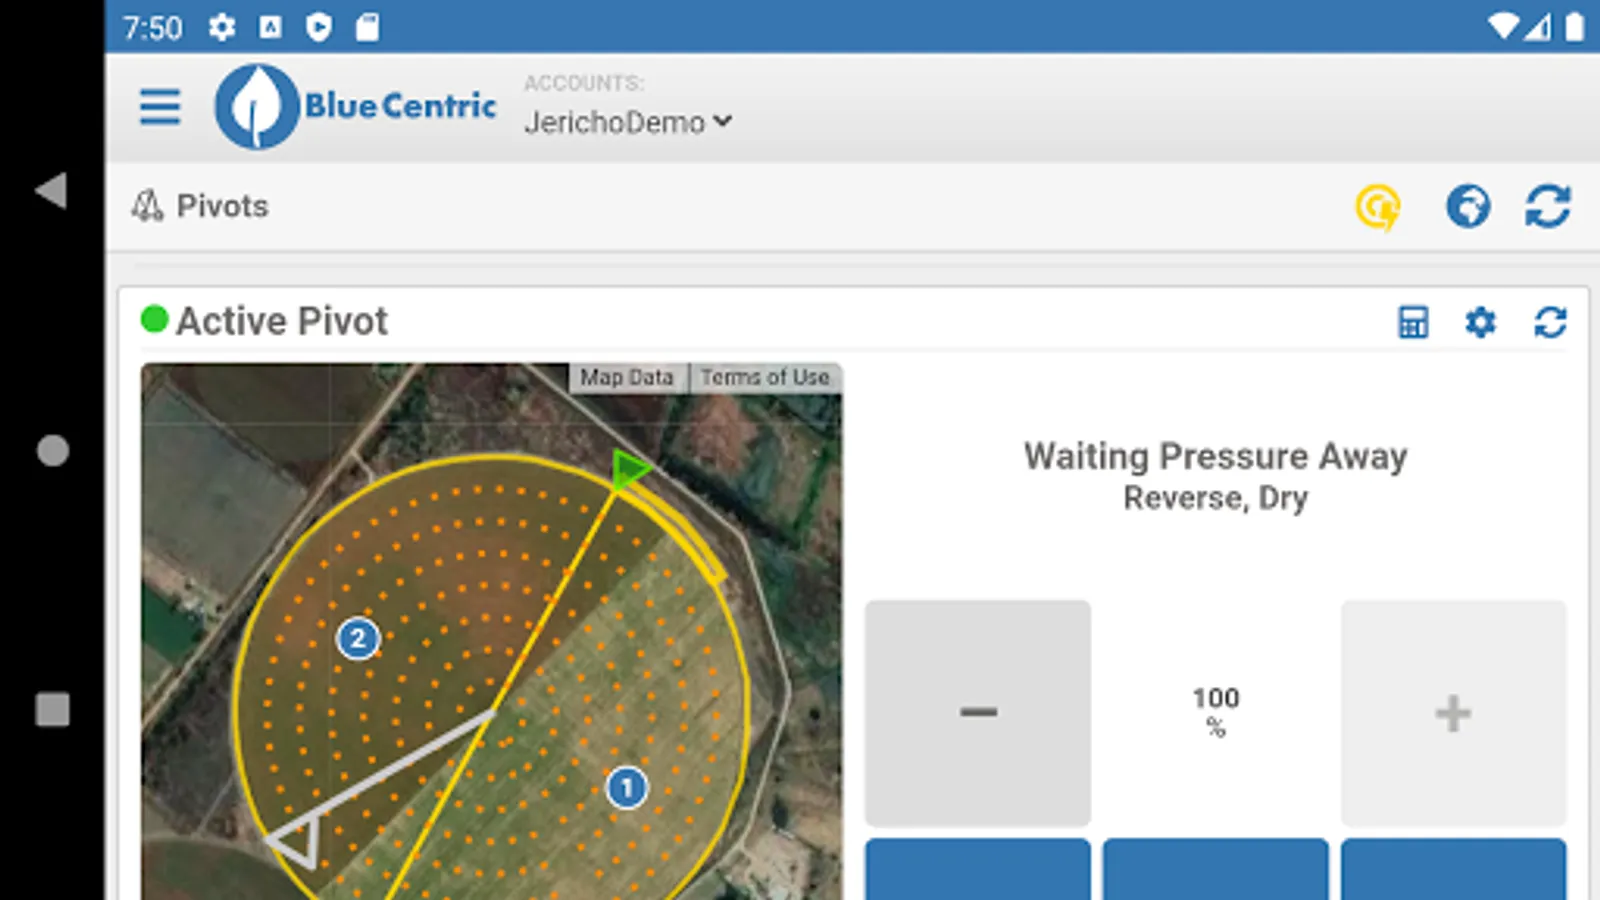This screenshot has height=900, width=1600.
Task: Click the Active Pivot title
Action: (282, 321)
